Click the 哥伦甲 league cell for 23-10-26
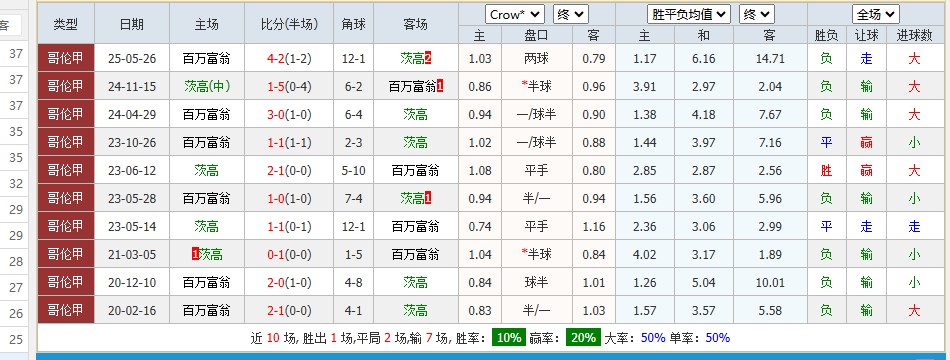Viewport: 950px width, 360px height. (65, 142)
